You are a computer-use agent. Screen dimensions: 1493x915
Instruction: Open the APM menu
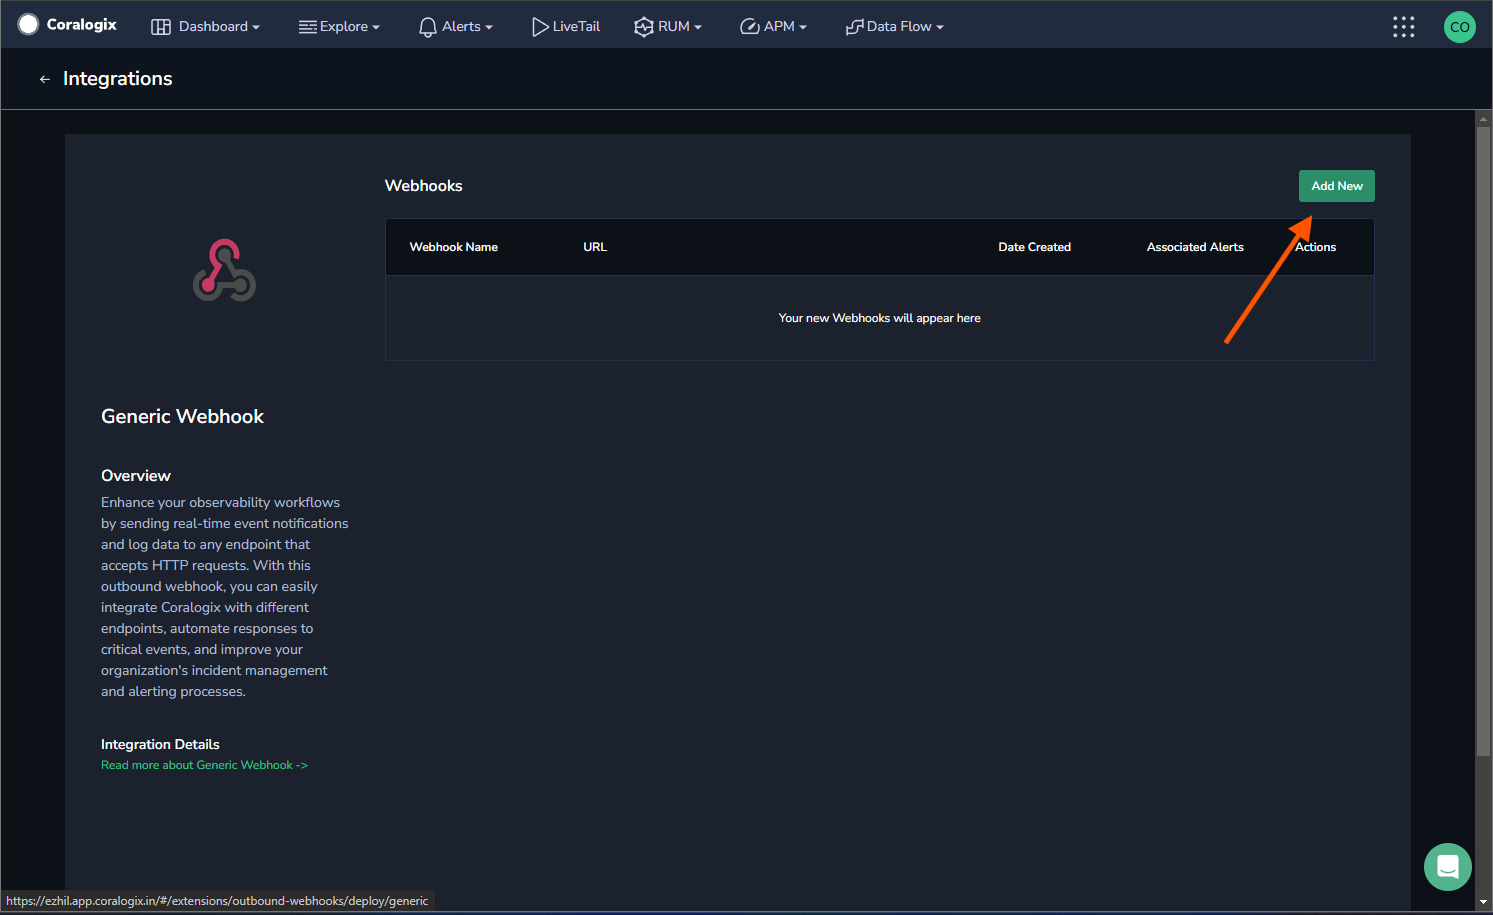click(x=773, y=27)
